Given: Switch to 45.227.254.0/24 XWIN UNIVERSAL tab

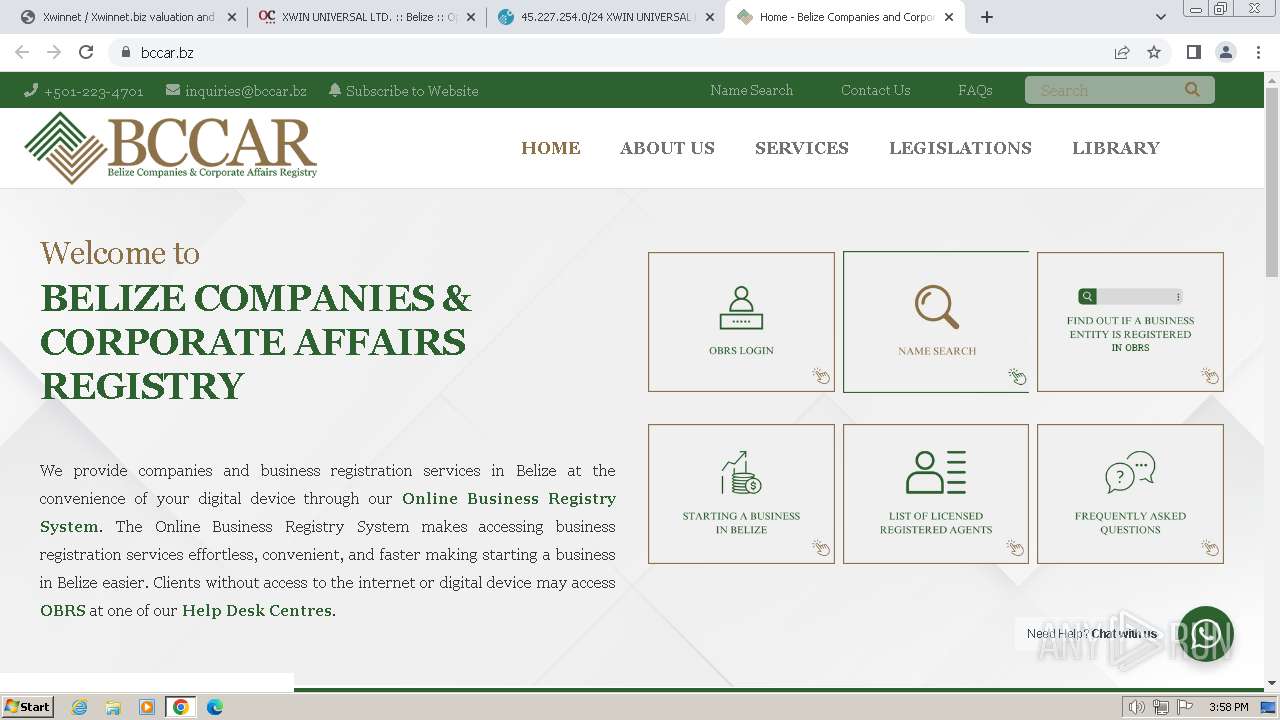Looking at the screenshot, I should 604,17.
